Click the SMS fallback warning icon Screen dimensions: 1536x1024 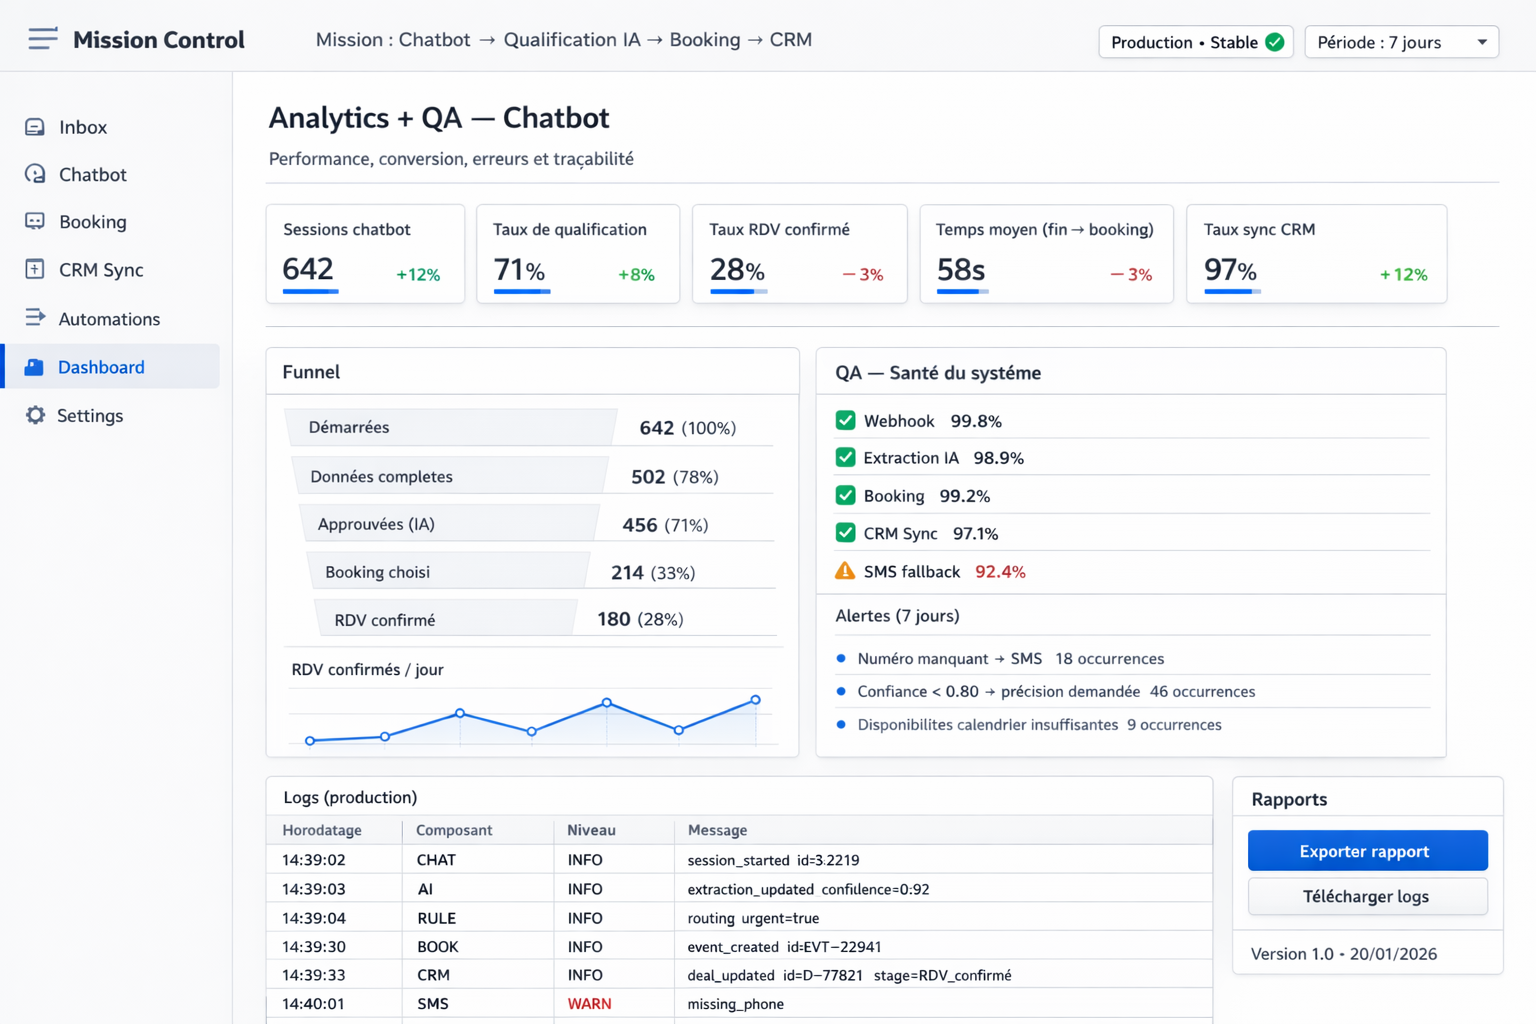click(x=845, y=571)
